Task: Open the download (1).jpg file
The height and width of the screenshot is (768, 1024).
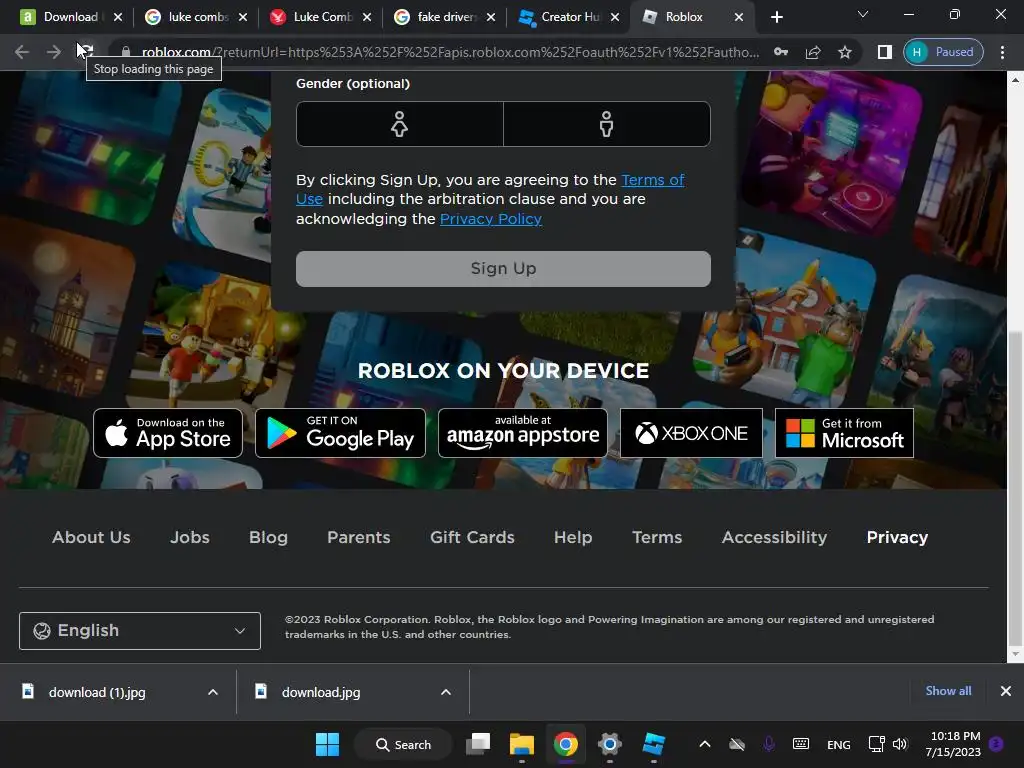Action: [x=97, y=692]
